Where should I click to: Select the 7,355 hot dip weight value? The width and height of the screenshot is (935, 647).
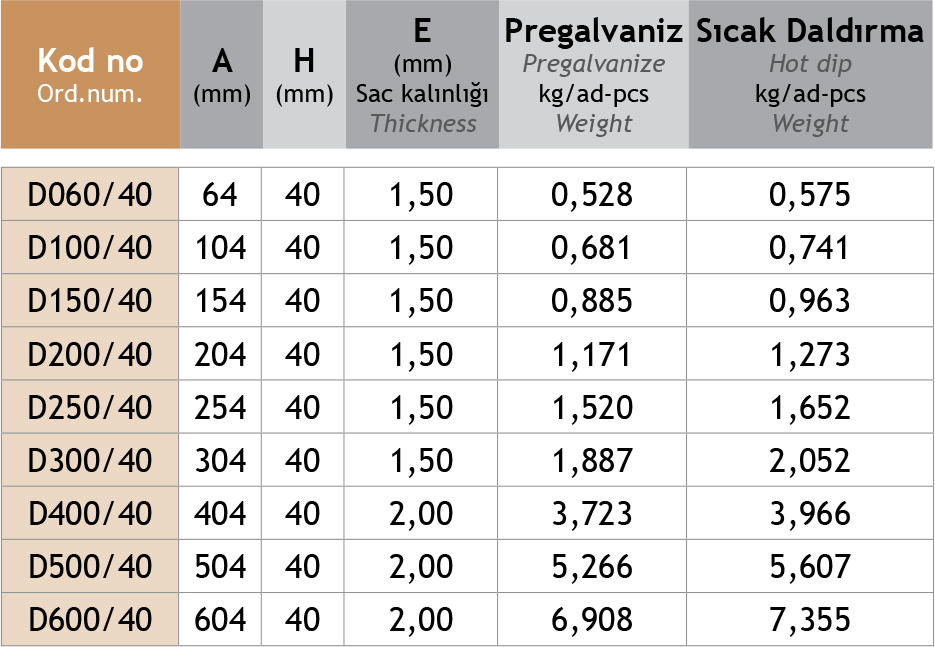(810, 620)
